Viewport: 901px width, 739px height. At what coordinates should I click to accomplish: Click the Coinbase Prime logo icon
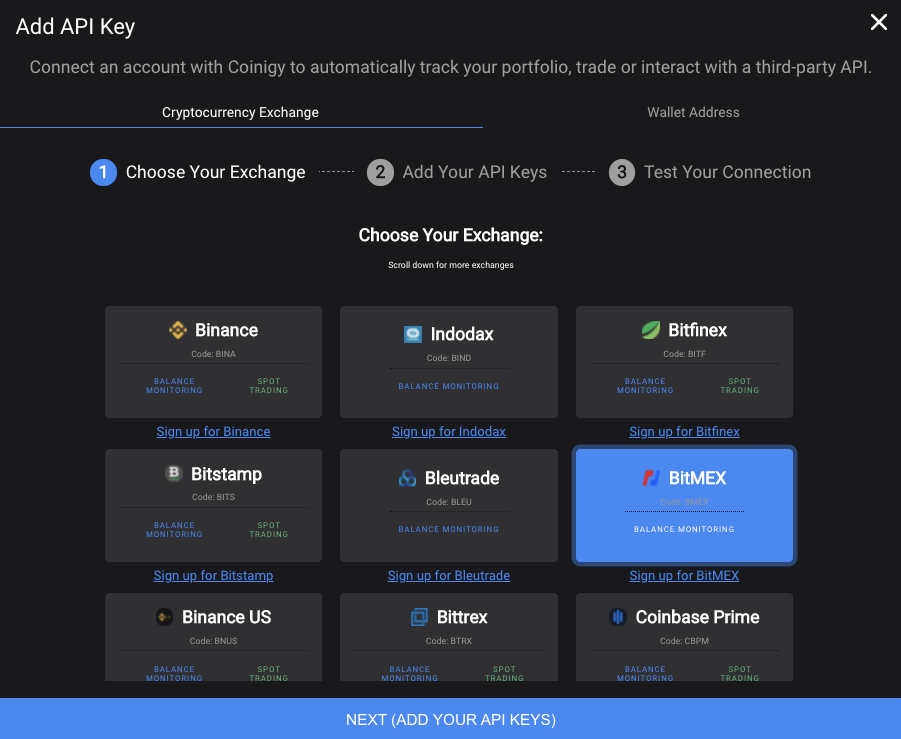click(x=618, y=617)
